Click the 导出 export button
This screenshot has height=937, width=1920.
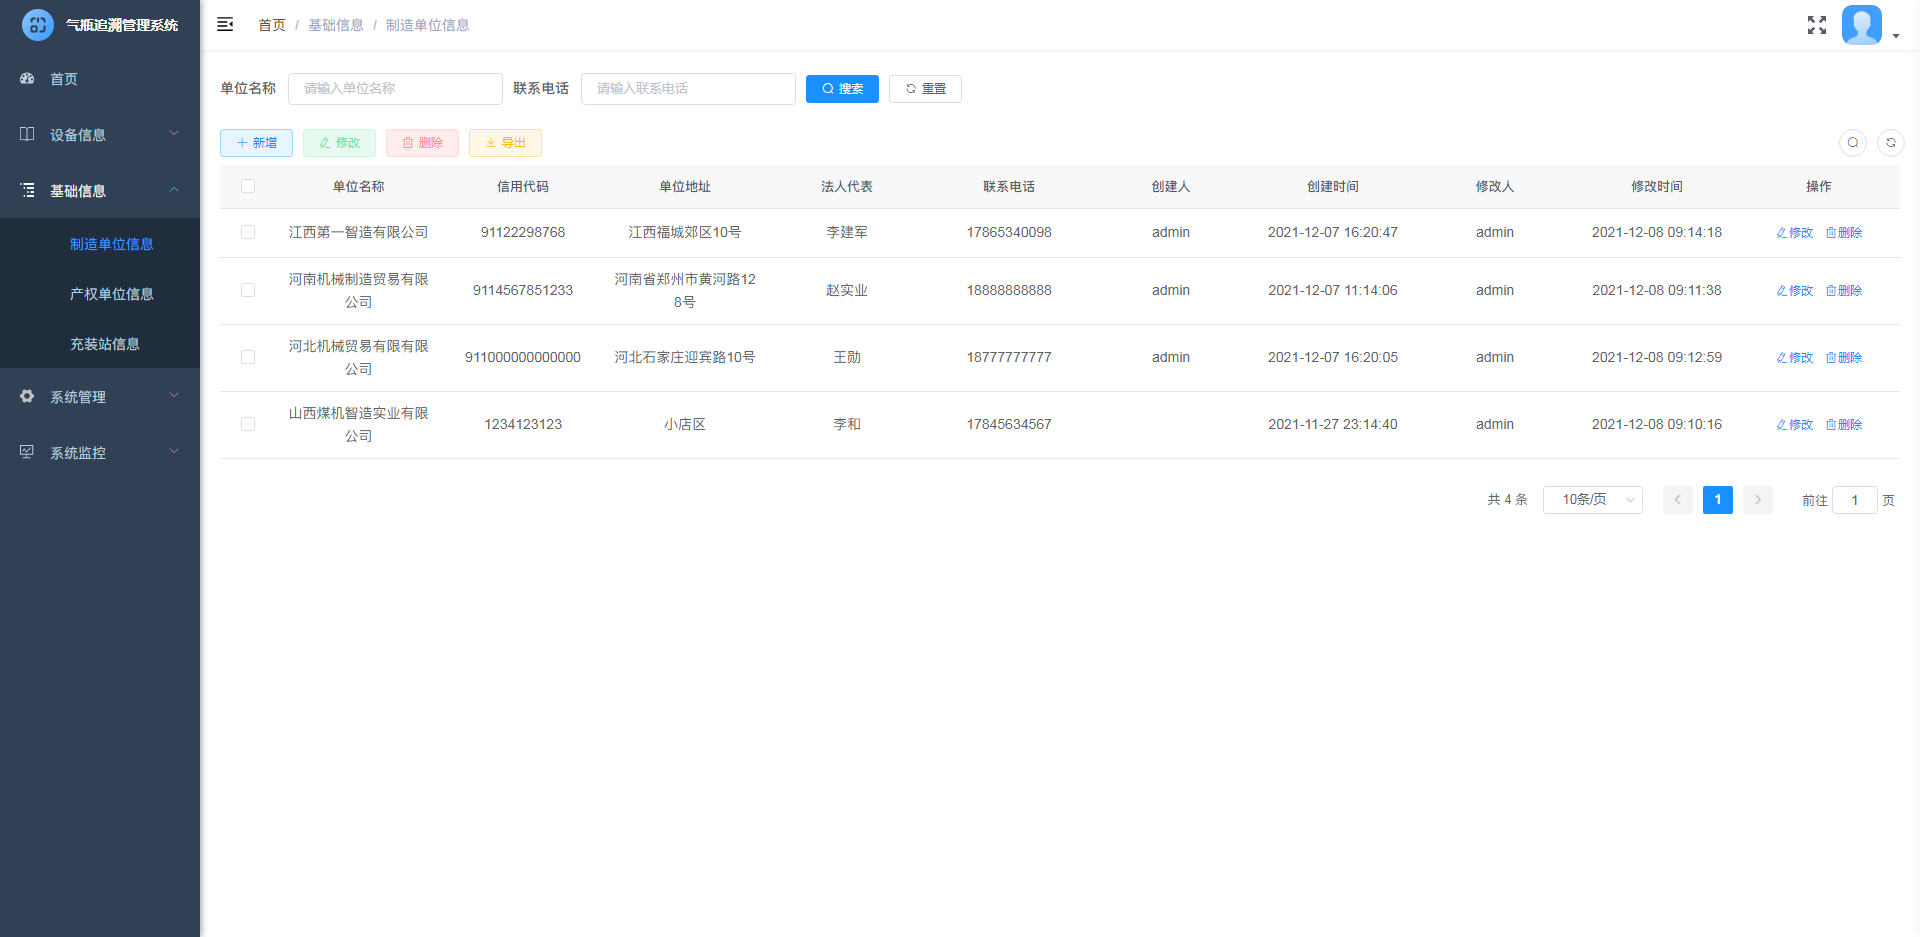505,143
